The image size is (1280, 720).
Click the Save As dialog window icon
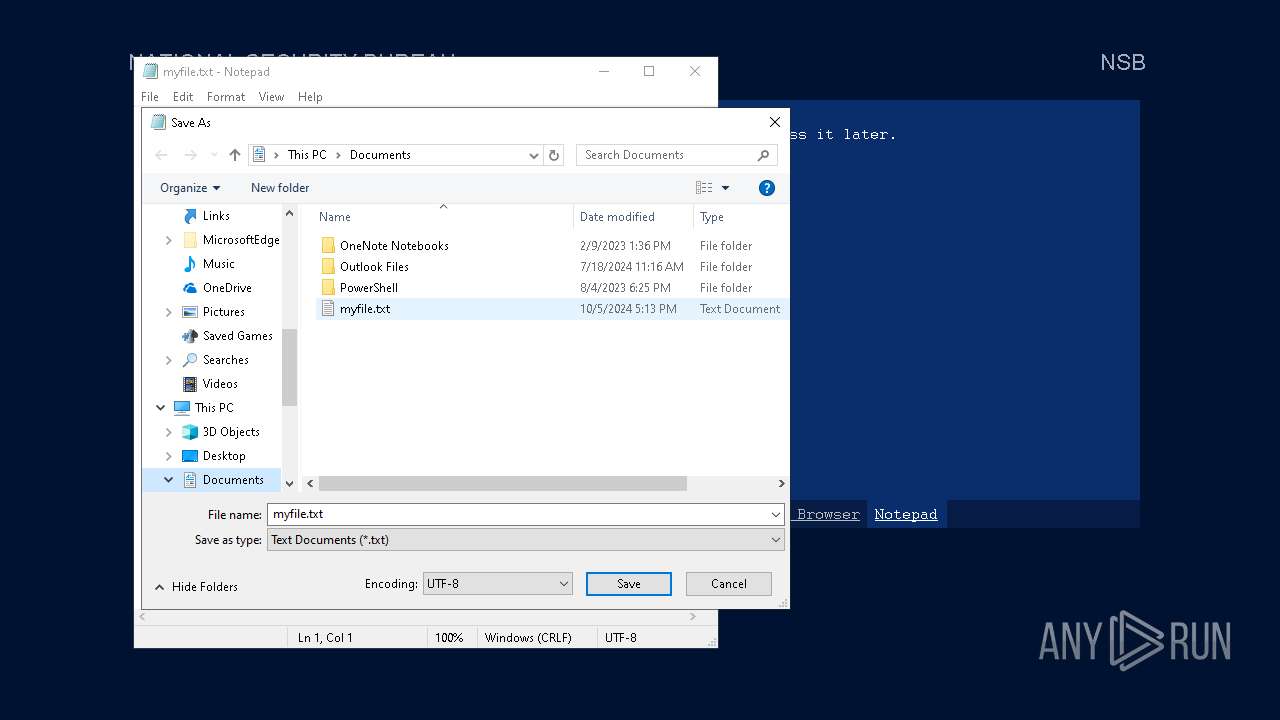coord(158,122)
